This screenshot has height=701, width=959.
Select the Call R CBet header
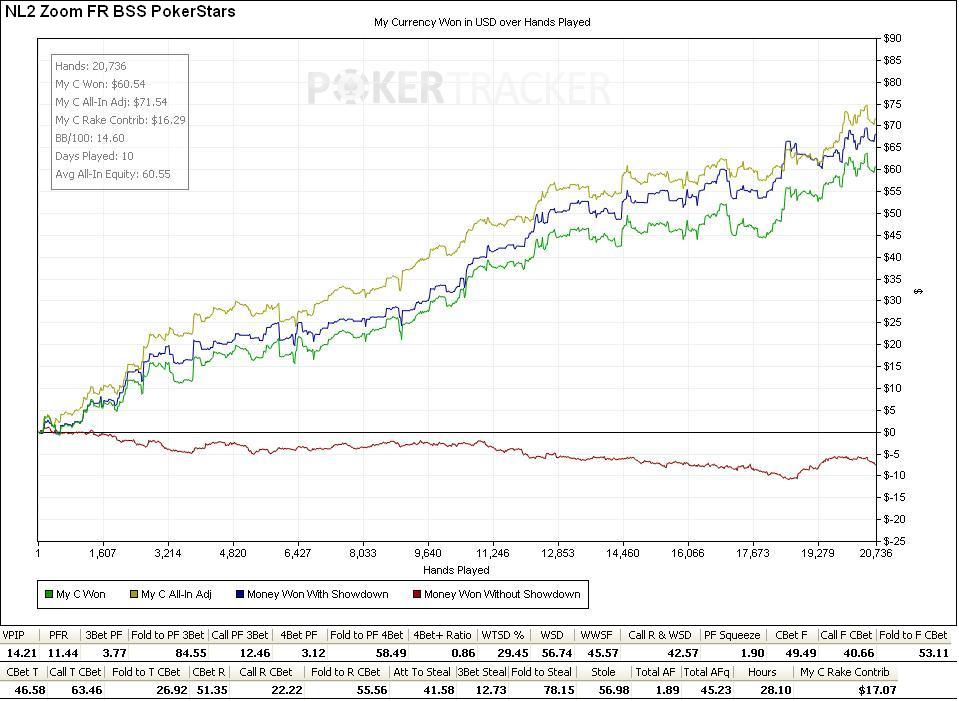(x=266, y=672)
